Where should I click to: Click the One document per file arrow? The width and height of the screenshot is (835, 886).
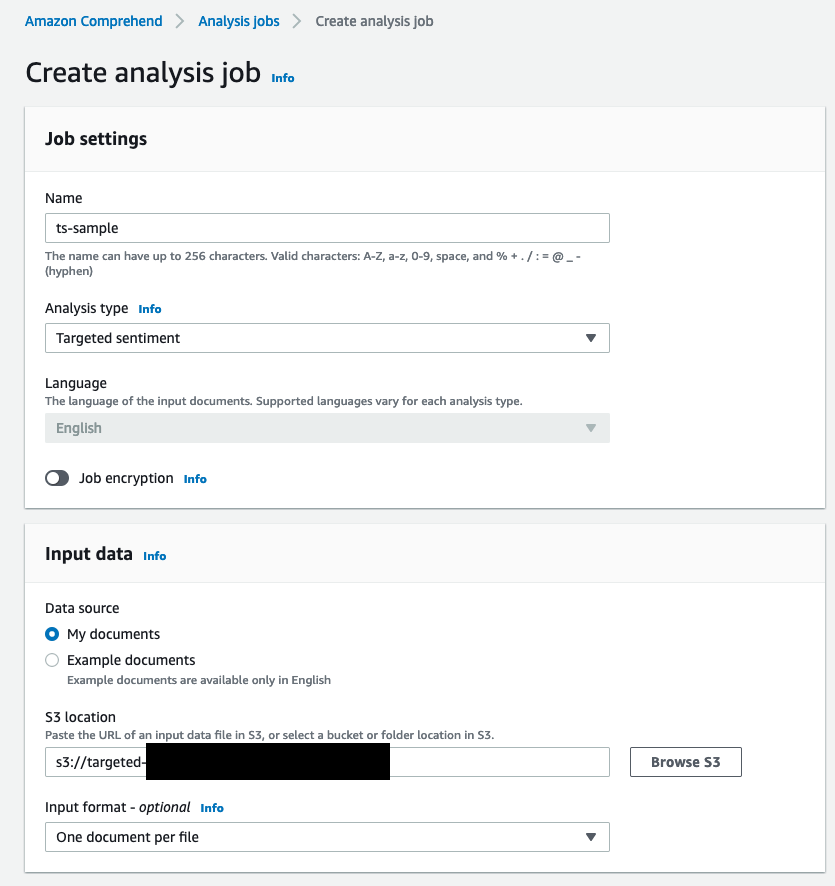pyautogui.click(x=591, y=837)
